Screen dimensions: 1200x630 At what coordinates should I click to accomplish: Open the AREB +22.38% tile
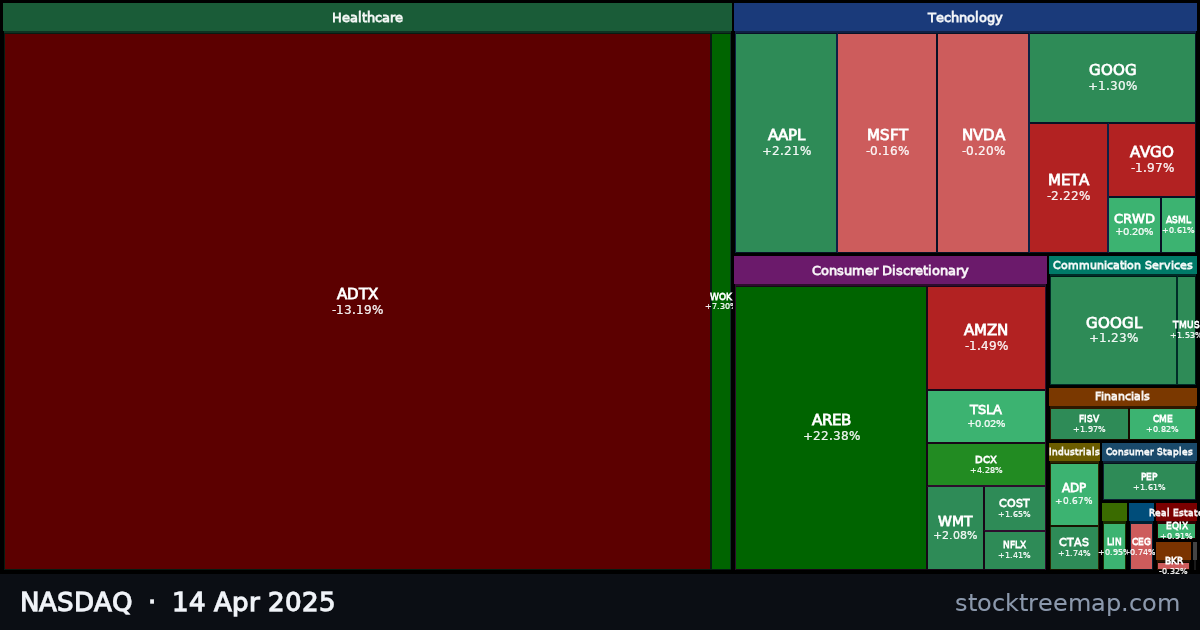pyautogui.click(x=831, y=428)
